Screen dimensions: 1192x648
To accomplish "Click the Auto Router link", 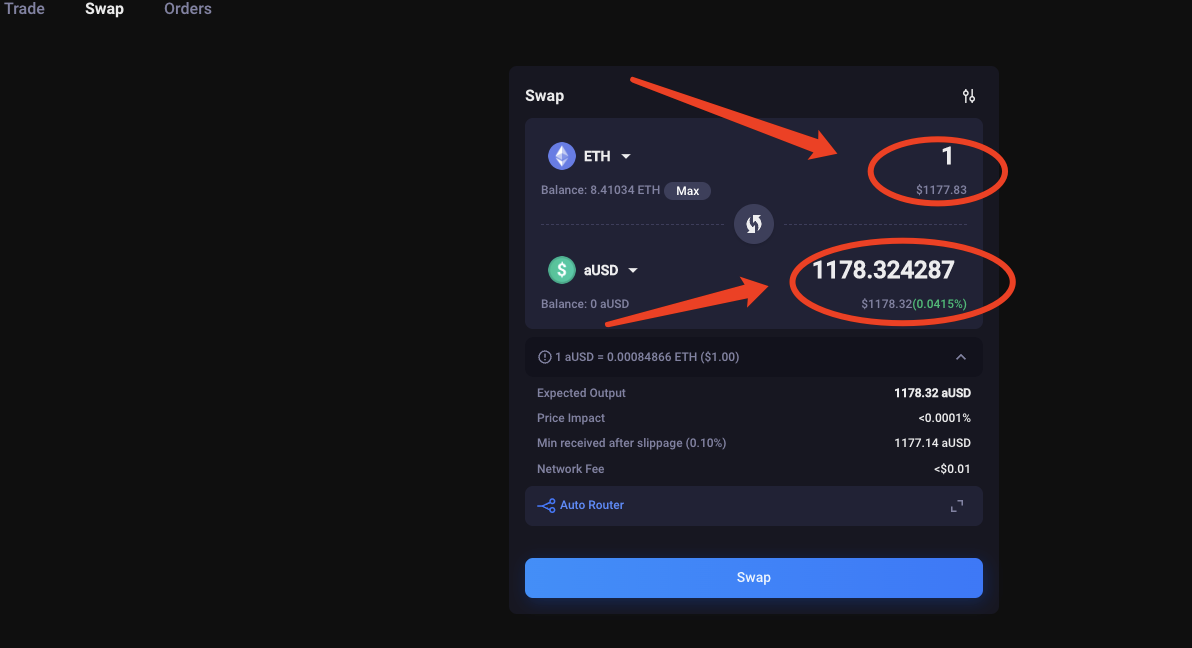I will [x=592, y=506].
